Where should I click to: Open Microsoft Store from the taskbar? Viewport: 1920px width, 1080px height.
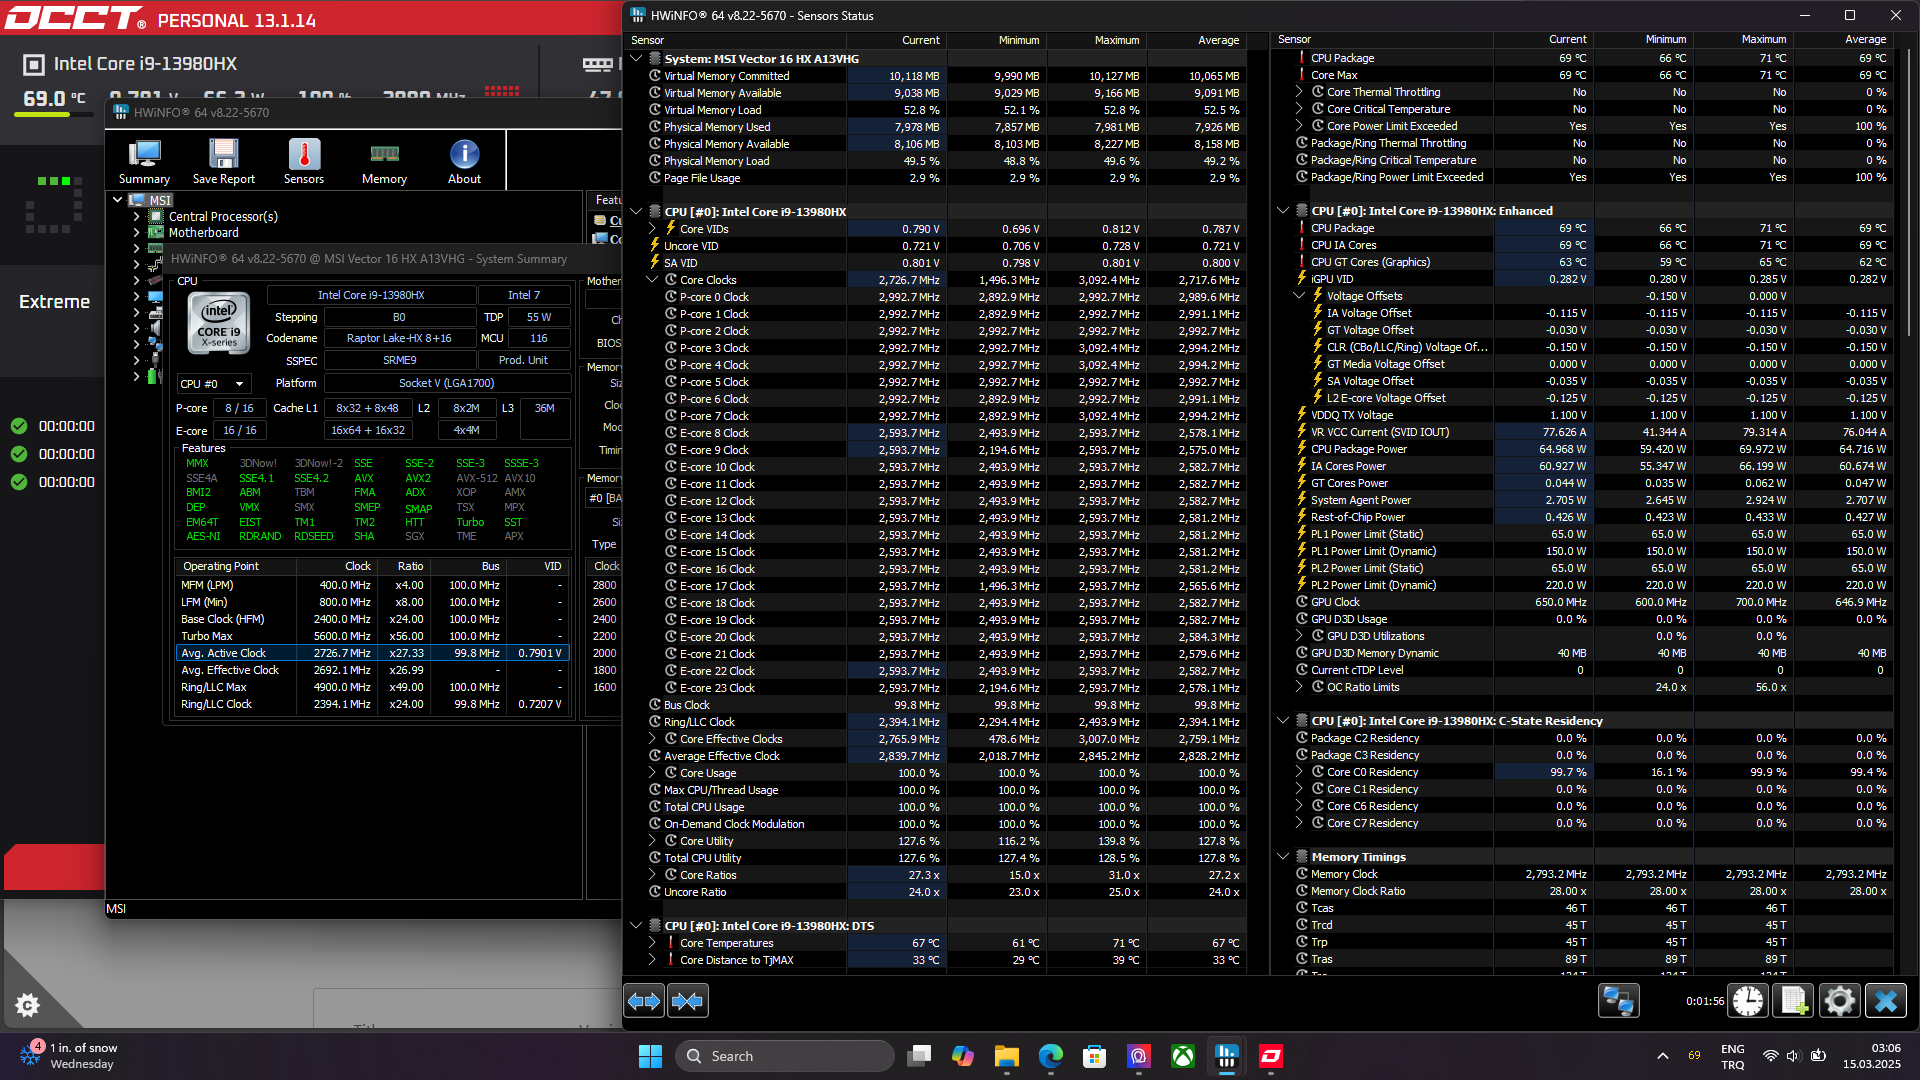pyautogui.click(x=1095, y=1056)
